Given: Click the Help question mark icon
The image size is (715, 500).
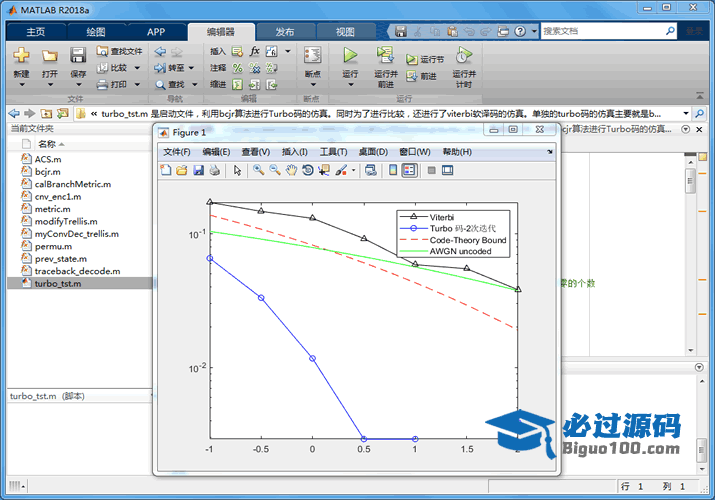Looking at the screenshot, I should click(x=520, y=31).
